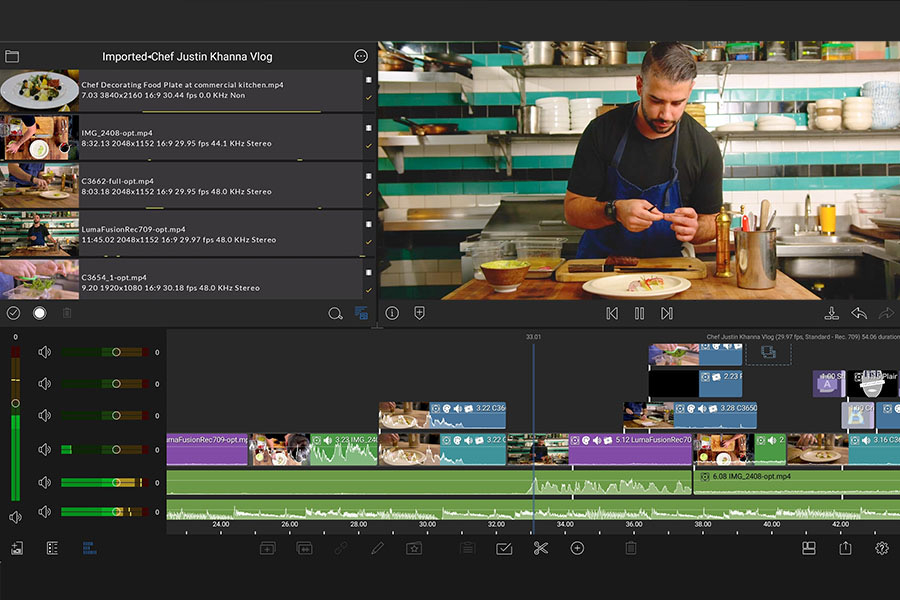Open project settings gear icon
Image resolution: width=900 pixels, height=600 pixels.
coord(882,548)
